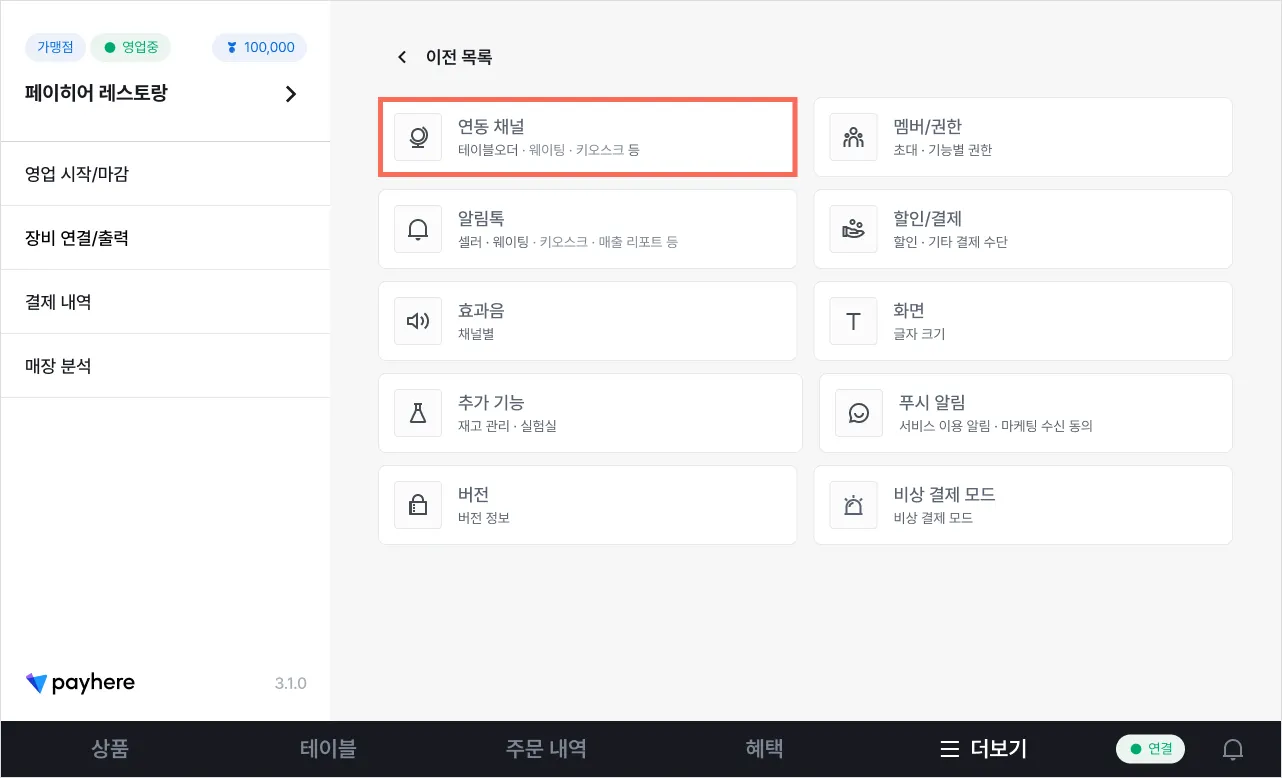Image resolution: width=1282 pixels, height=778 pixels.
Task: Click the flask icon for 추가 기능
Action: point(418,413)
